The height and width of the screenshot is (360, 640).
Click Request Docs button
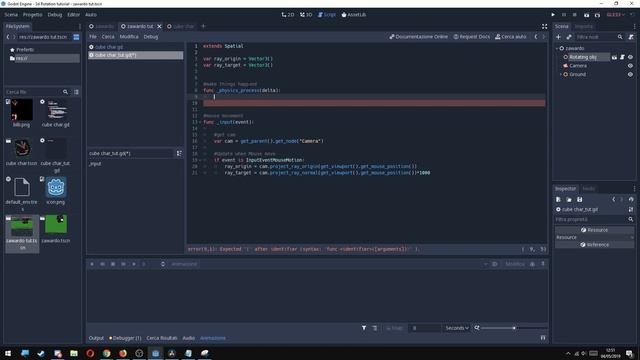coord(472,37)
